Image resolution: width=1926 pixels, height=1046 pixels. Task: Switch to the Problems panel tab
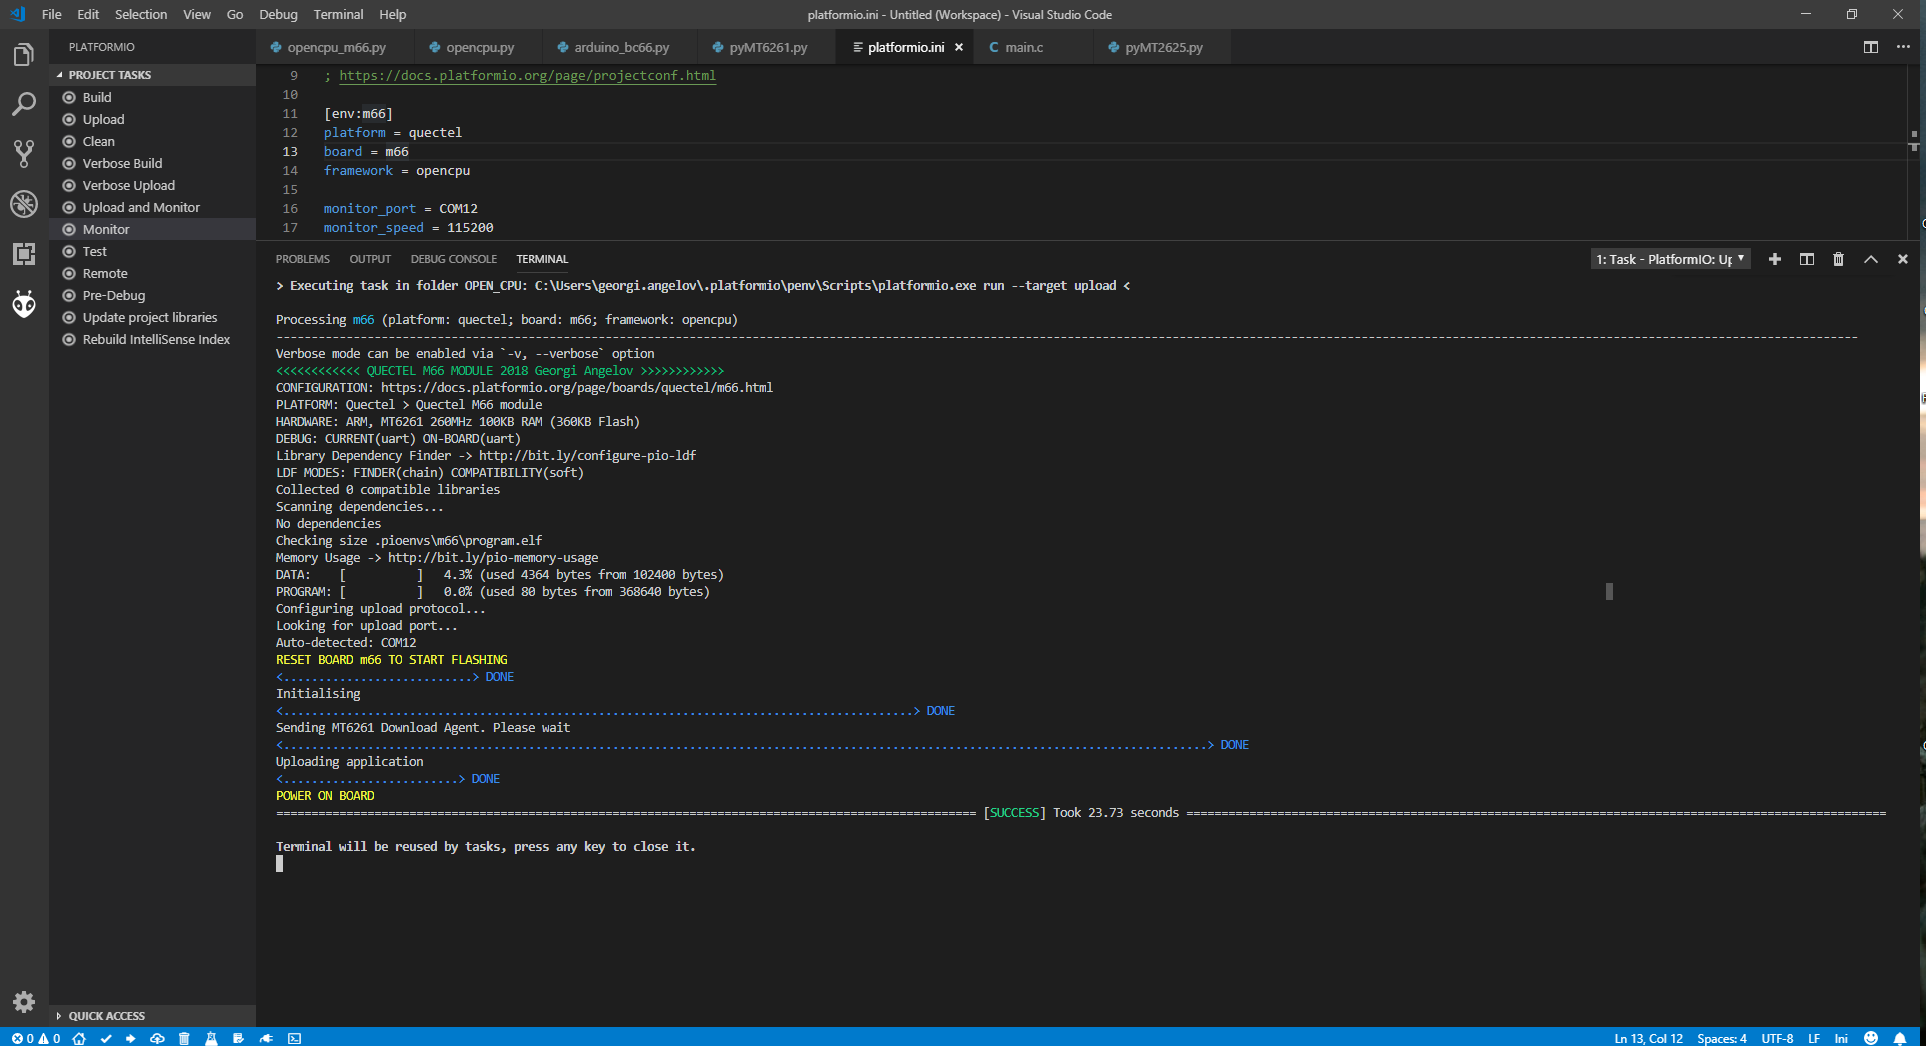click(x=303, y=259)
